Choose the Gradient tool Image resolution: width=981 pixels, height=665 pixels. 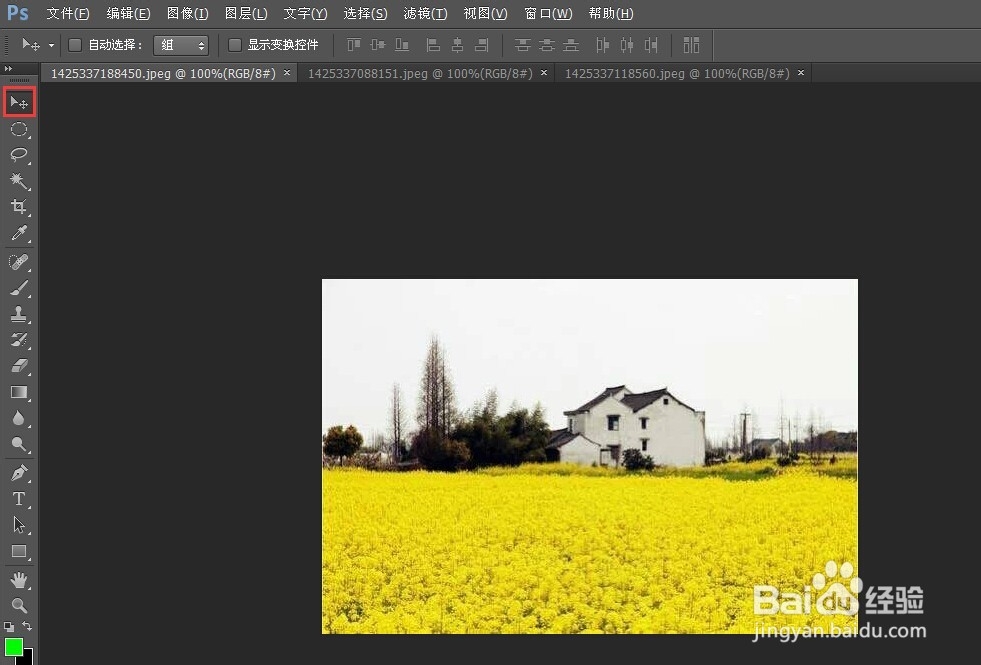pyautogui.click(x=18, y=392)
